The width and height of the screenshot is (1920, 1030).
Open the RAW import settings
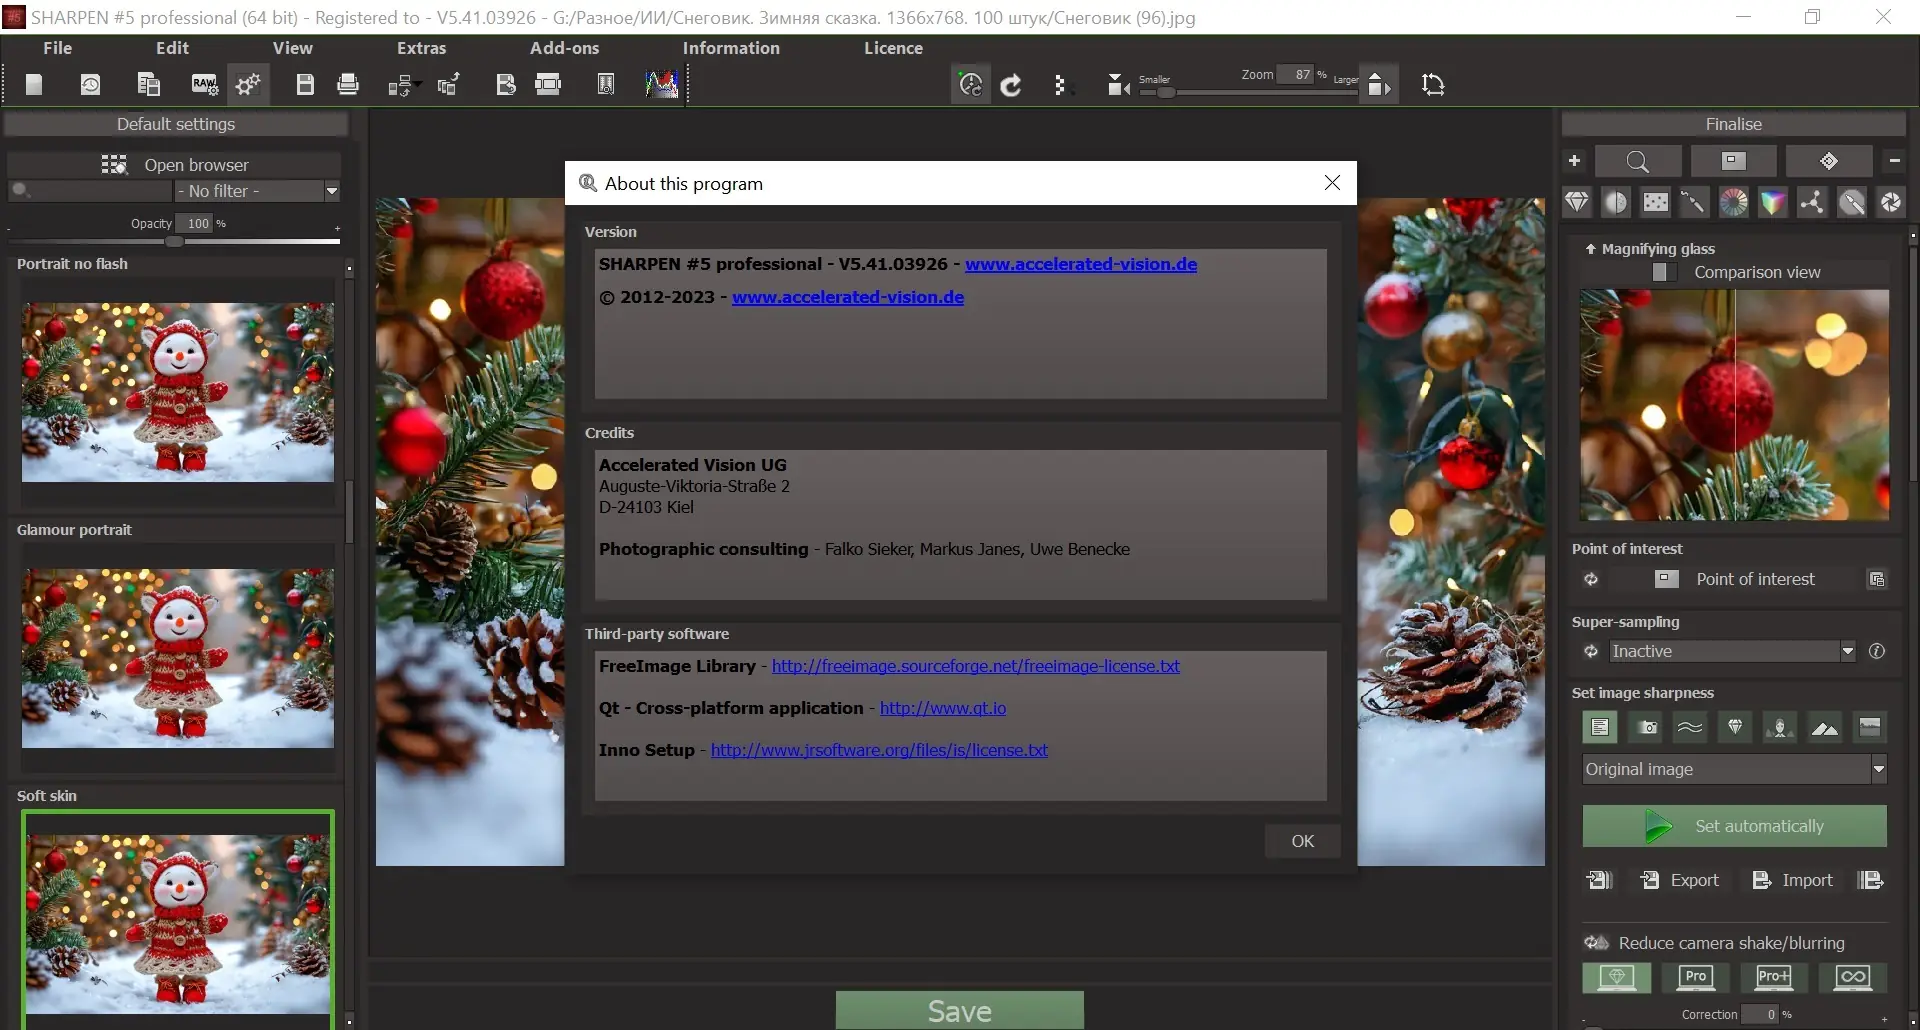(x=204, y=84)
